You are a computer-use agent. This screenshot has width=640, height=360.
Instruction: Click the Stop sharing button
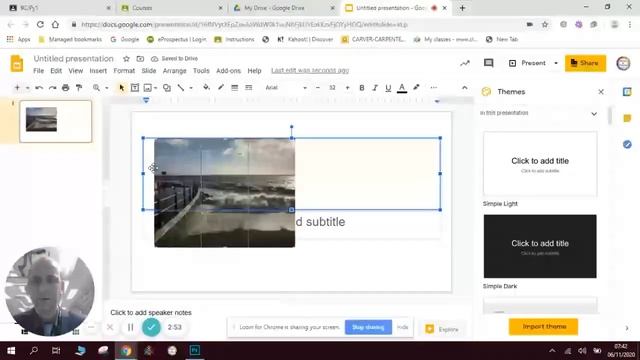click(x=368, y=327)
